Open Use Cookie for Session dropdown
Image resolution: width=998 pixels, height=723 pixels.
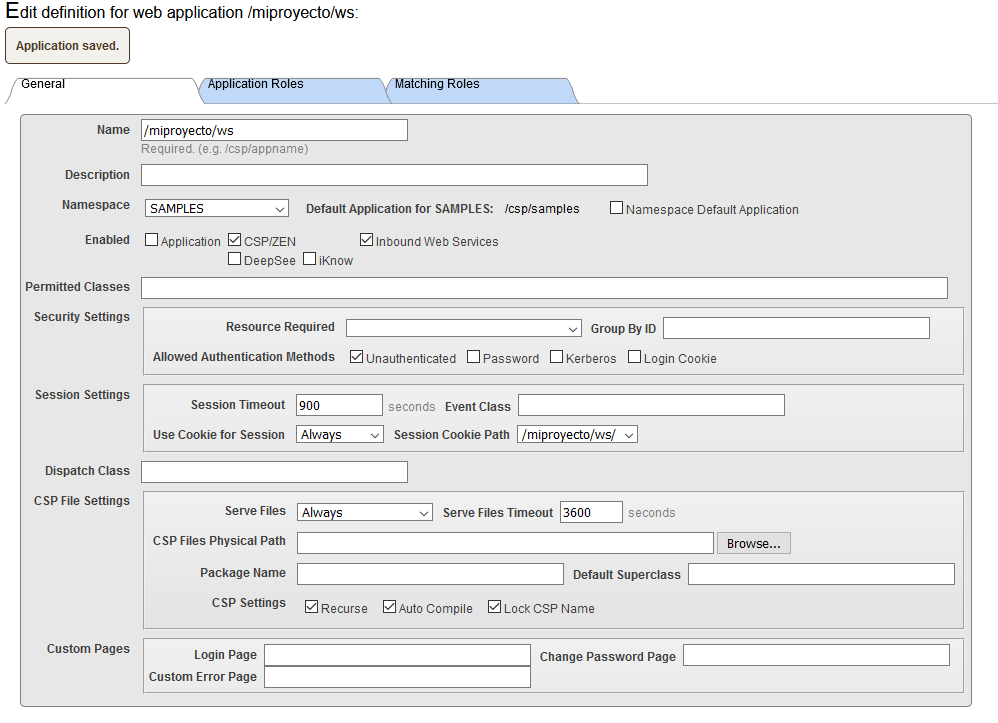pyautogui.click(x=340, y=435)
